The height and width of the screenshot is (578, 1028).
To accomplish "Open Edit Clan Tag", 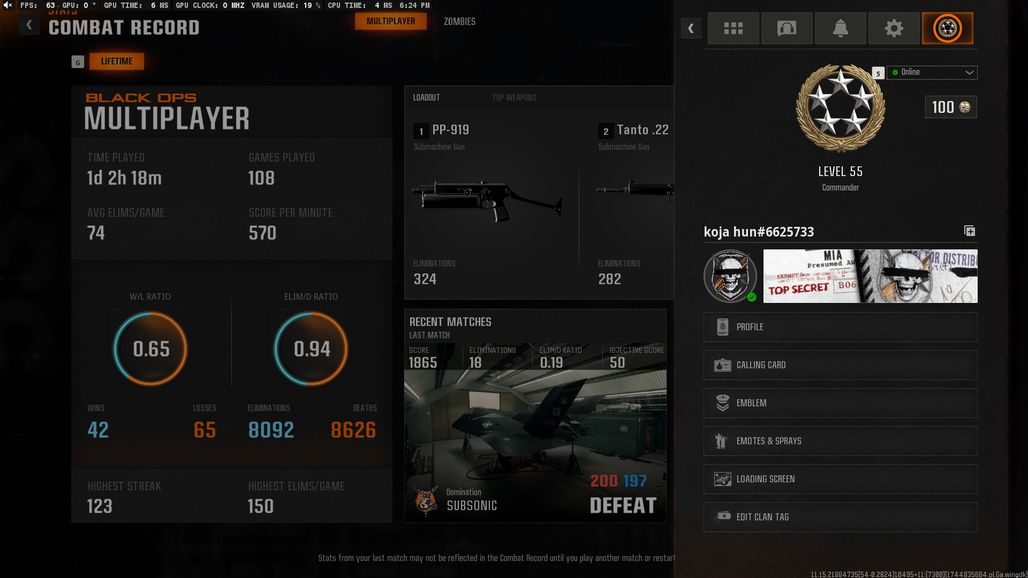I will tap(840, 516).
